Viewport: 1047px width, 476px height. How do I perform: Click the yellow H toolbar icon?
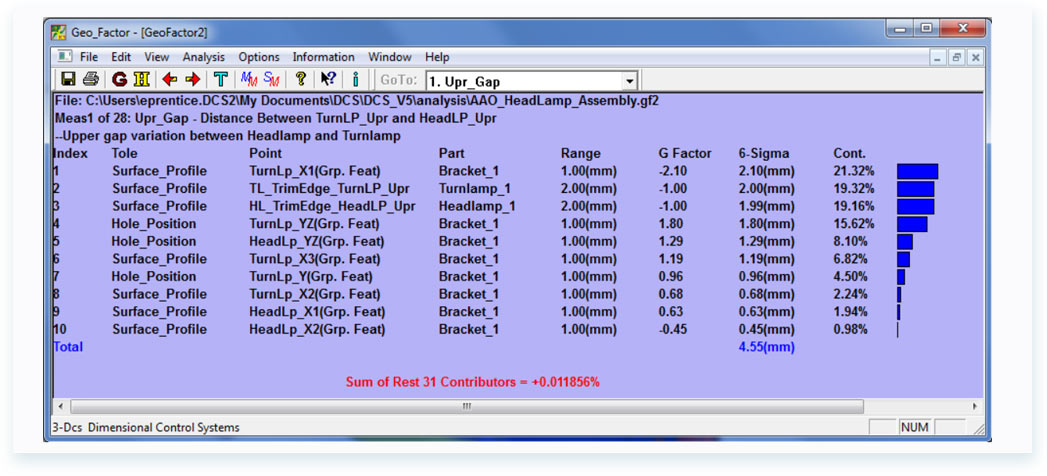[142, 80]
